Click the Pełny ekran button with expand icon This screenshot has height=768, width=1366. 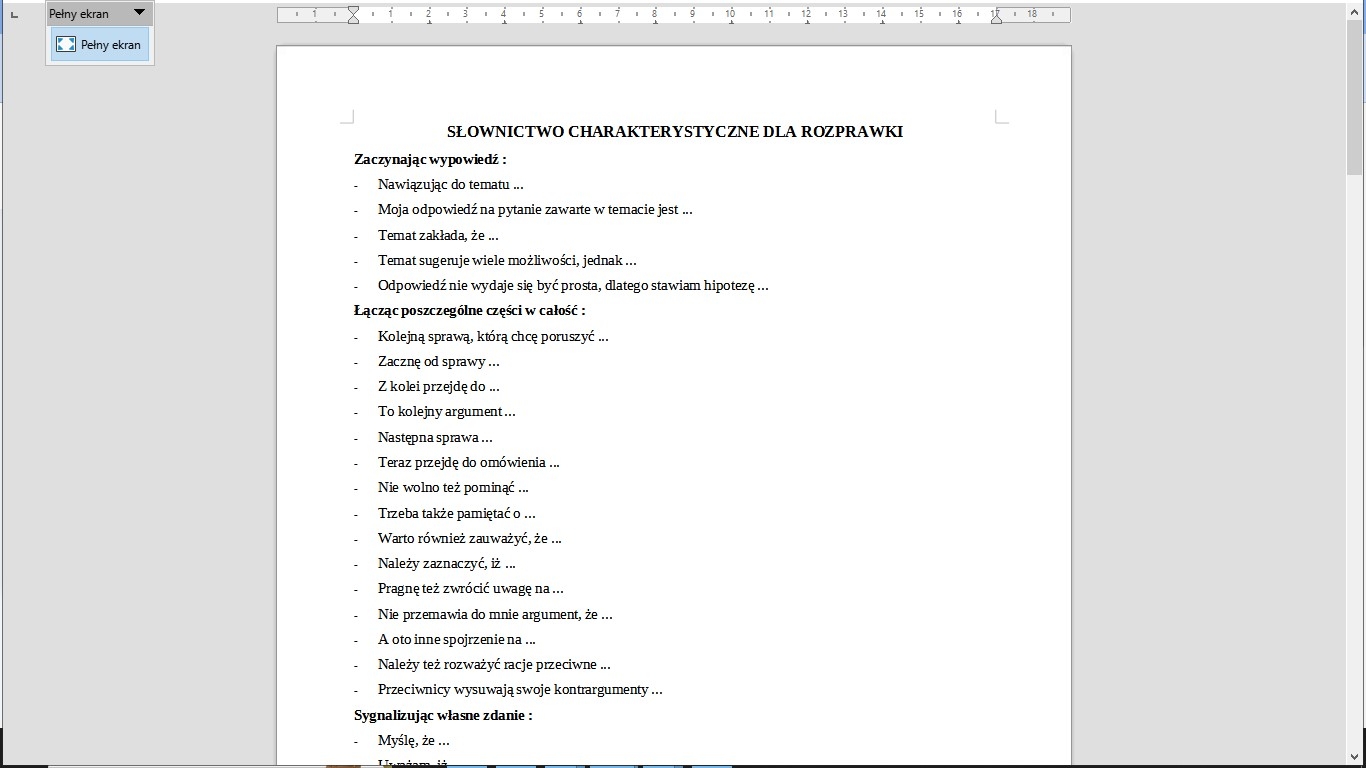pos(99,45)
